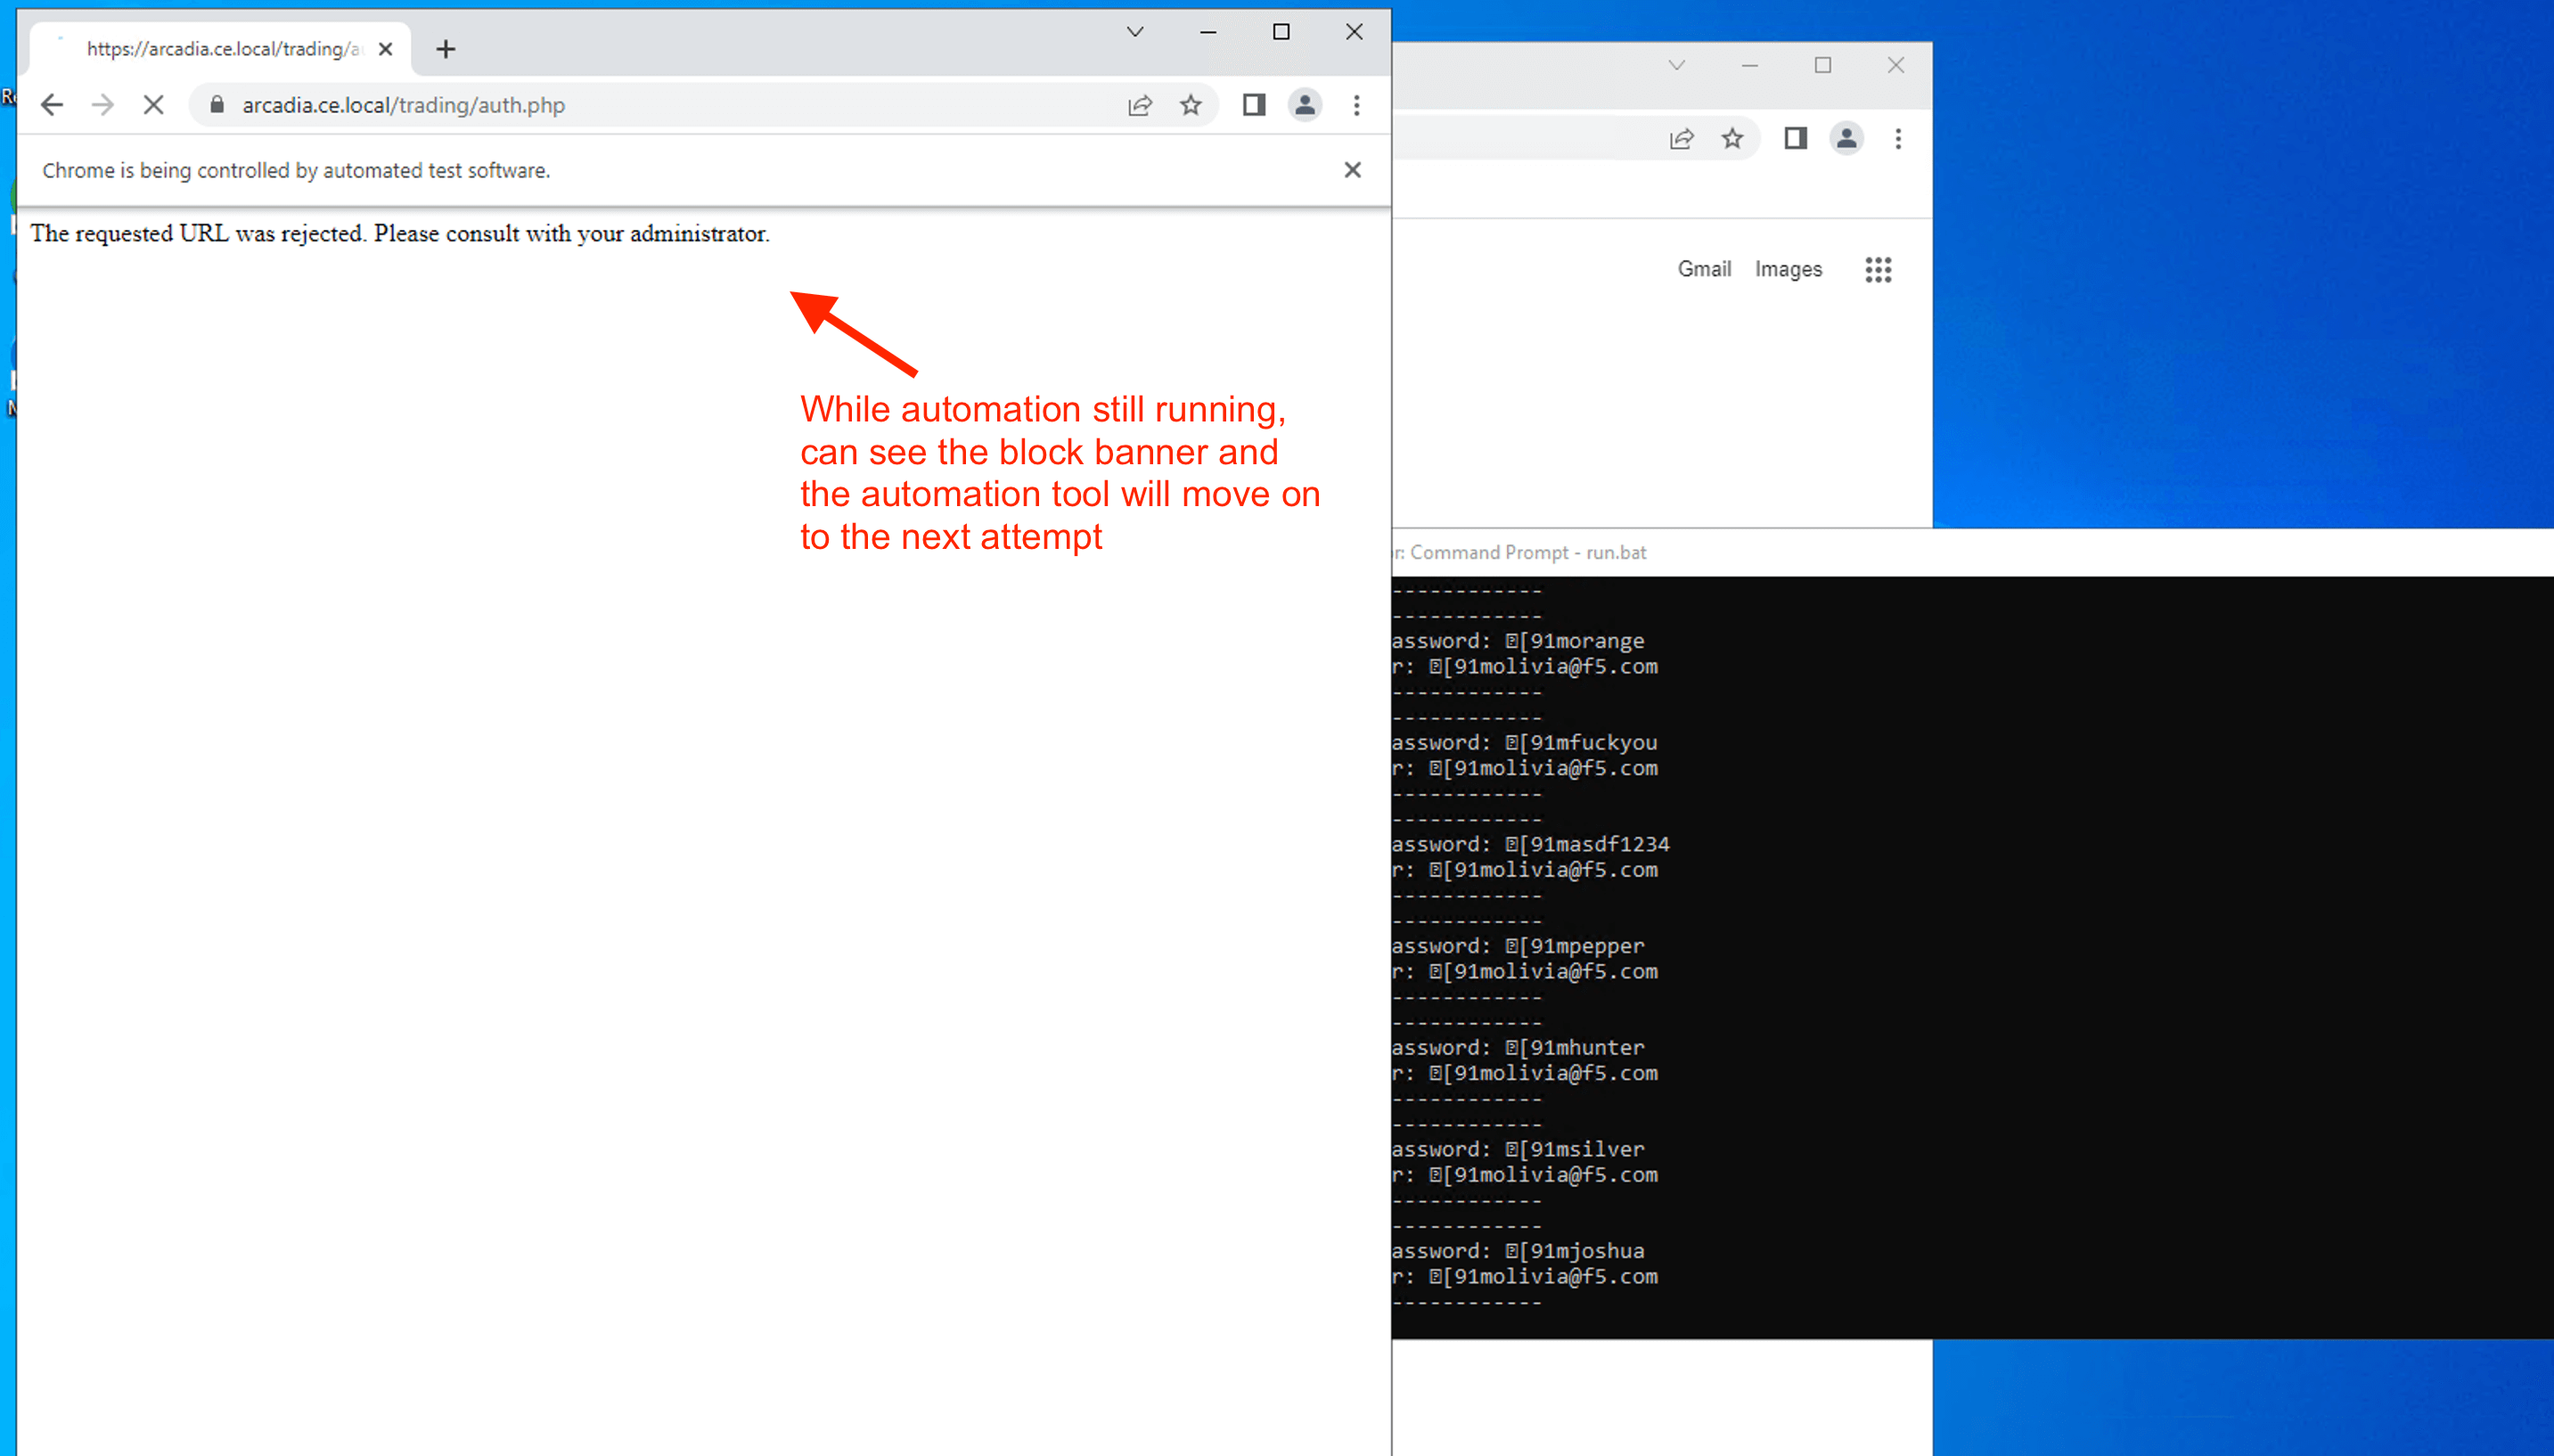Click the back navigation arrow
Image resolution: width=2554 pixels, height=1456 pixels.
52,105
